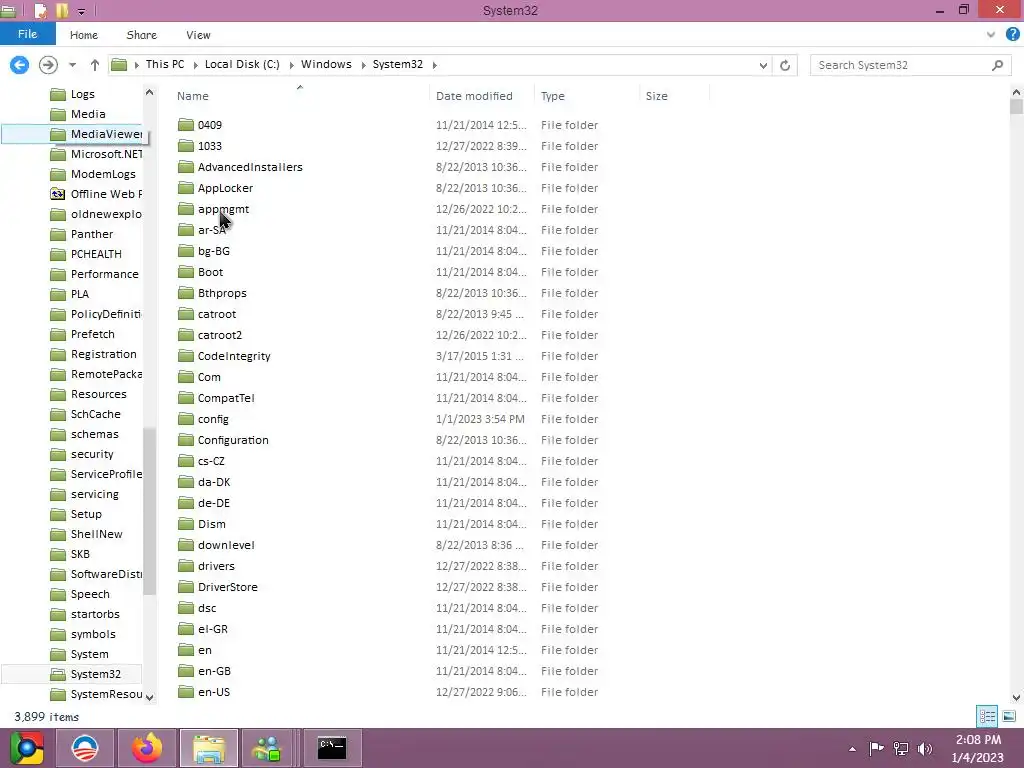Open the Home ribbon tab
The image size is (1024, 768).
click(x=84, y=35)
